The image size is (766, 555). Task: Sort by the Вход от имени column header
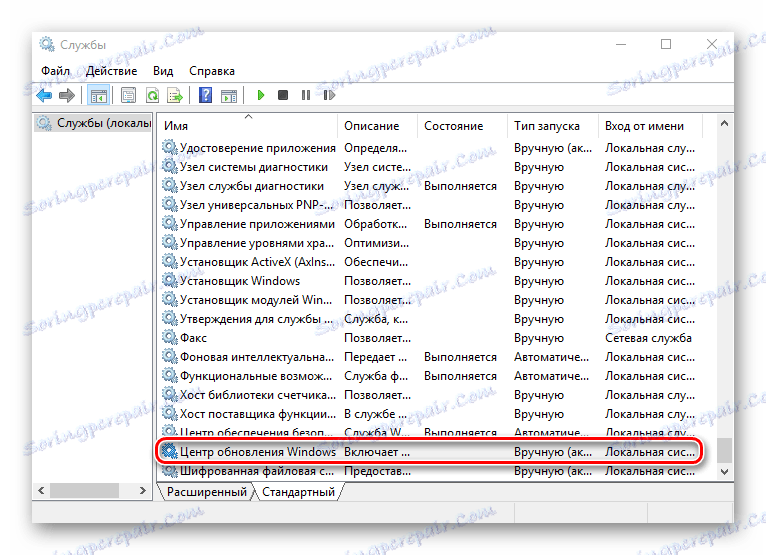(x=650, y=126)
